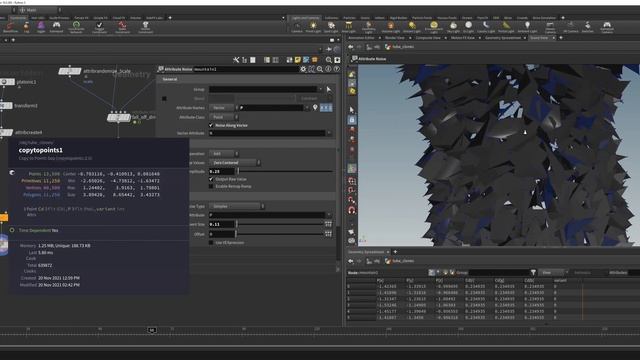Open the Operation Add dropdown
The width and height of the screenshot is (640, 360).
coord(223,154)
